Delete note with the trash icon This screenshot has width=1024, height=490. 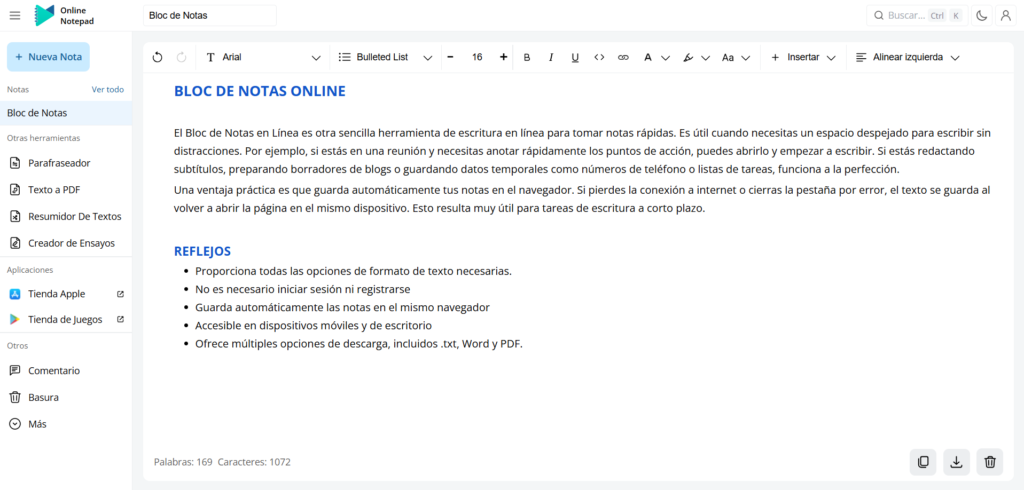pyautogui.click(x=989, y=462)
